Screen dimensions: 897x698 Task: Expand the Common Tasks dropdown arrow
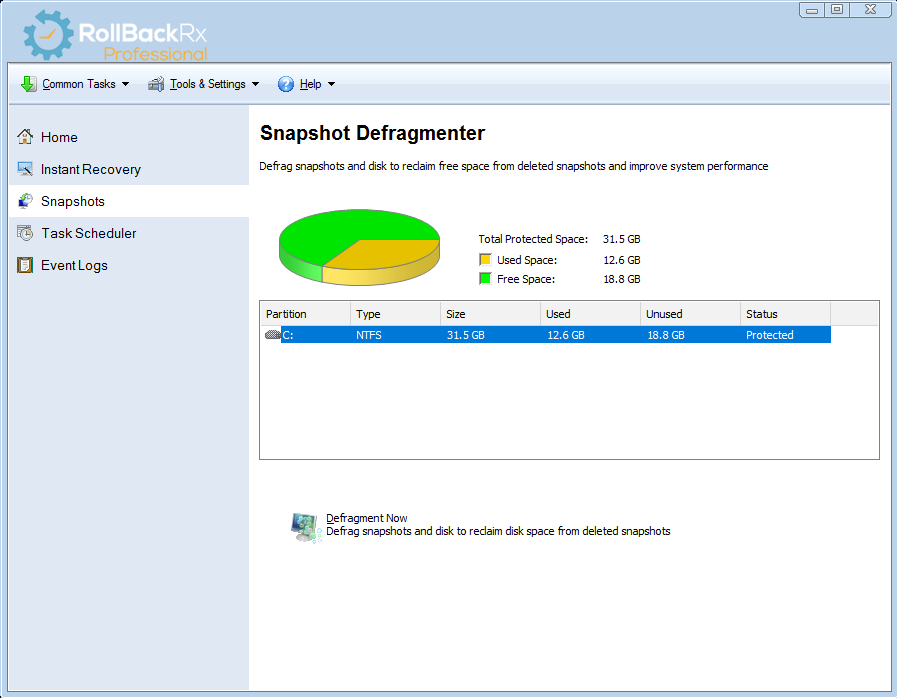tap(126, 84)
